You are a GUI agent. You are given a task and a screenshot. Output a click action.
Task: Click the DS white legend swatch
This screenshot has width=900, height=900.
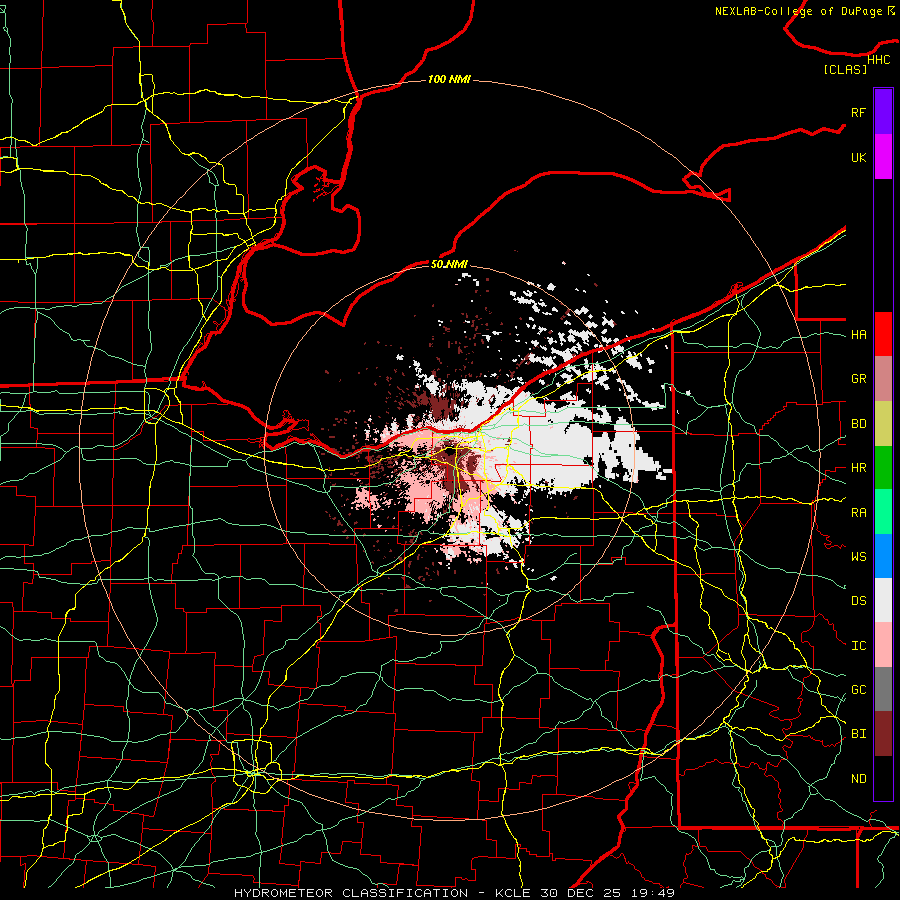(883, 600)
